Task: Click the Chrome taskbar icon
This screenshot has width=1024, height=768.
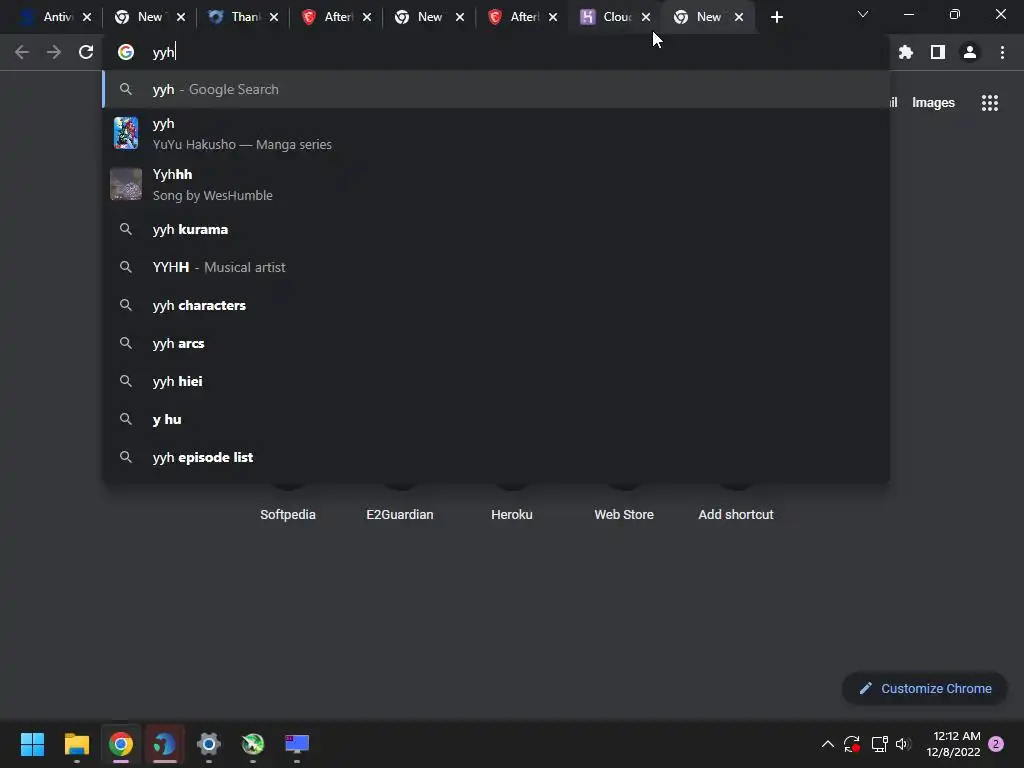Action: coord(121,744)
